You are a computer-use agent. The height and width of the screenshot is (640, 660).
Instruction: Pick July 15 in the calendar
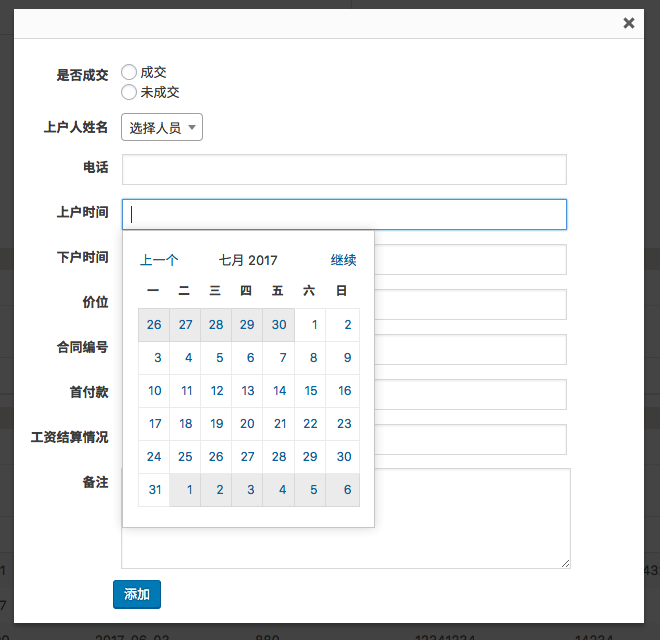pyautogui.click(x=311, y=391)
